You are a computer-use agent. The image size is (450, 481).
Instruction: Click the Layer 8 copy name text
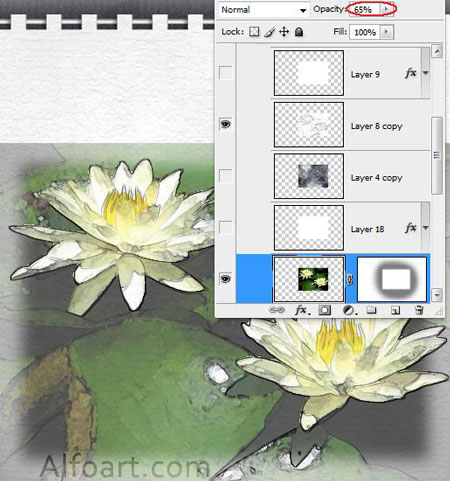click(376, 126)
